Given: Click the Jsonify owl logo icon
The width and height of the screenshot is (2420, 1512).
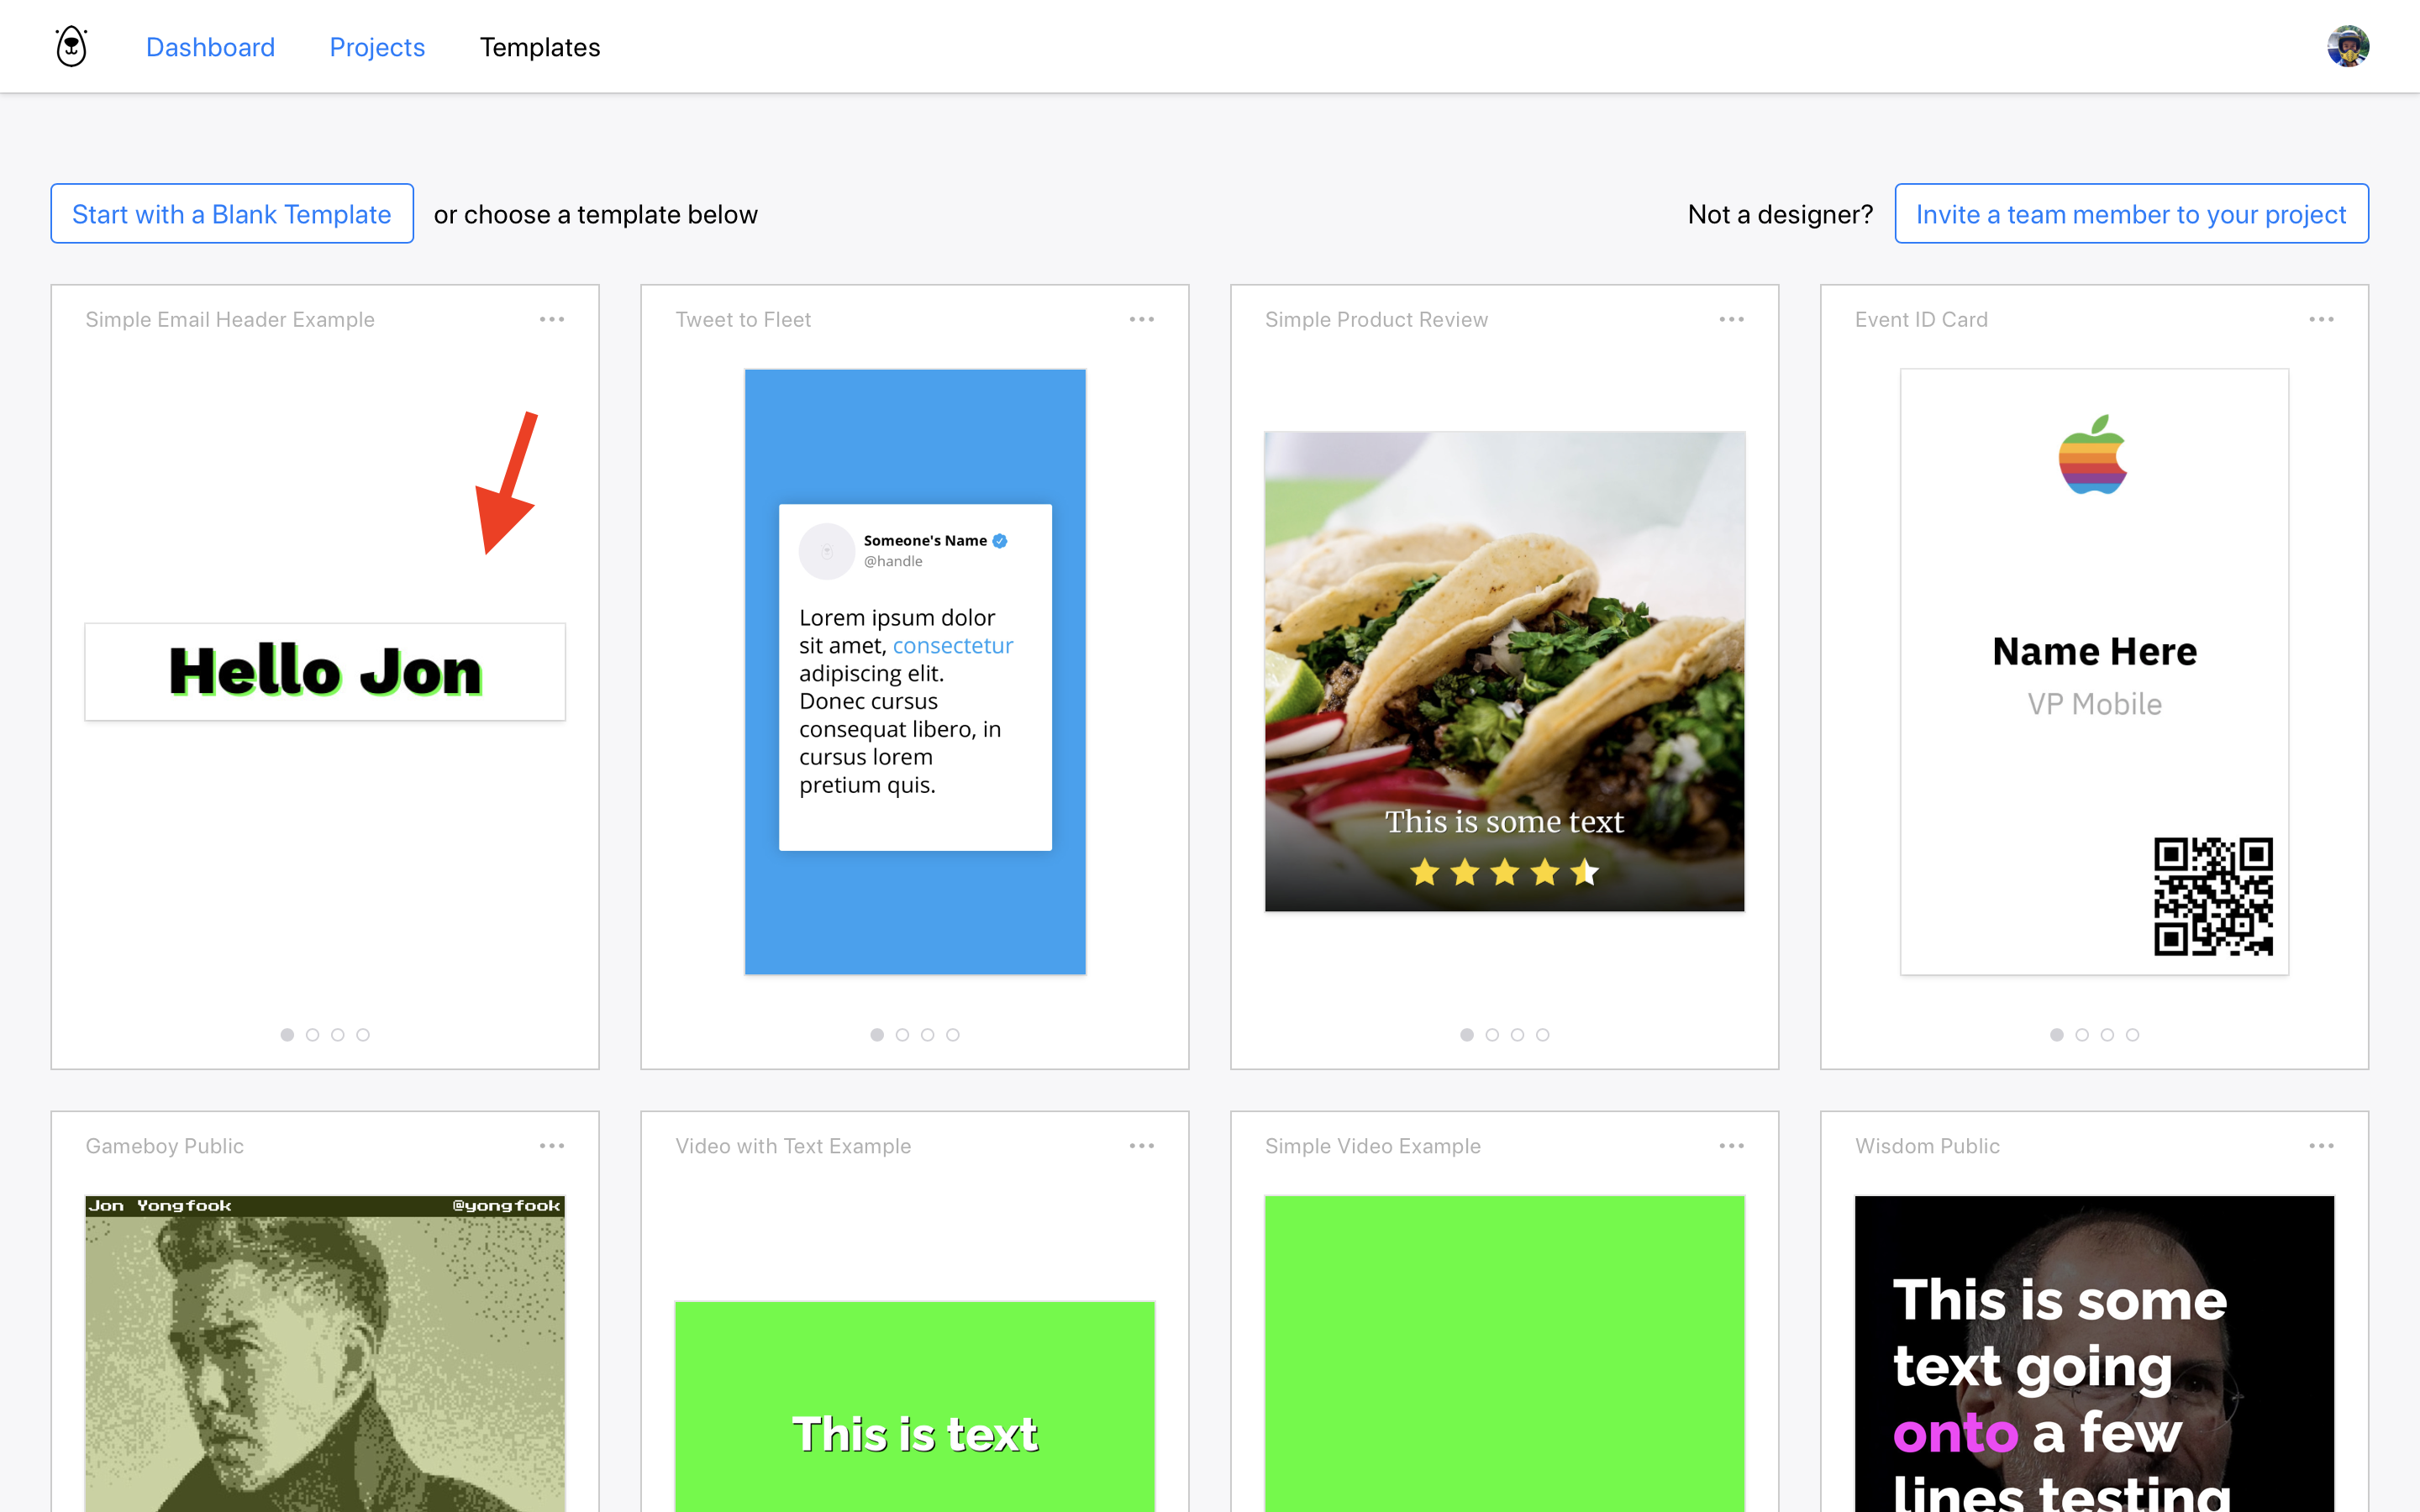Looking at the screenshot, I should coord(73,47).
